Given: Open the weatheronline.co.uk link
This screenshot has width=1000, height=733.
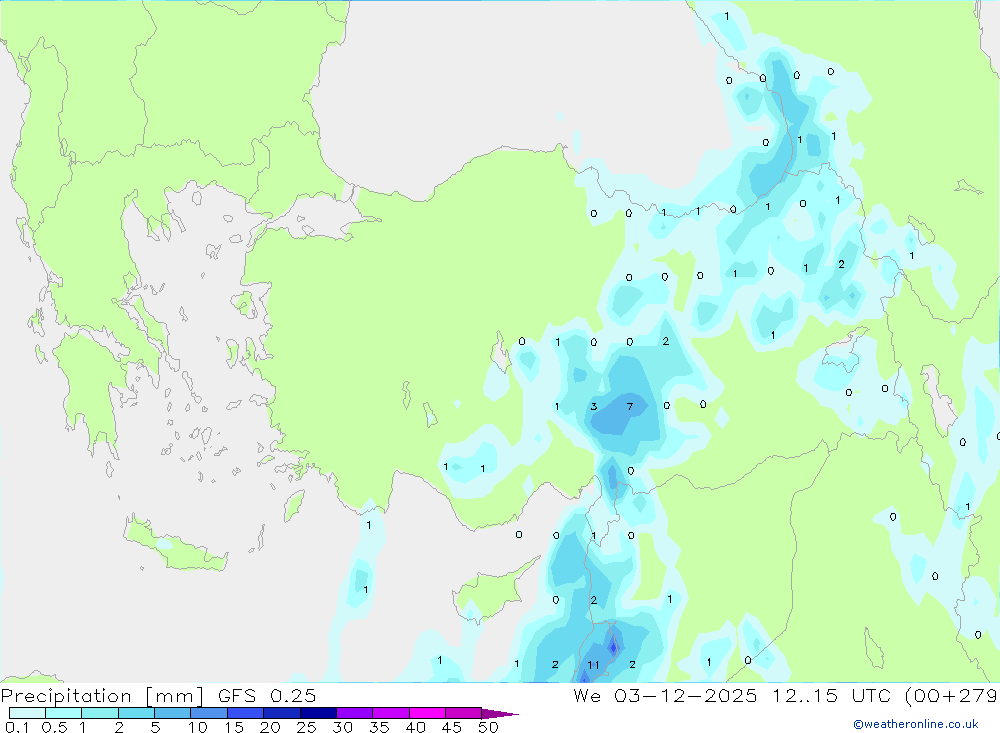Looking at the screenshot, I should [x=916, y=724].
